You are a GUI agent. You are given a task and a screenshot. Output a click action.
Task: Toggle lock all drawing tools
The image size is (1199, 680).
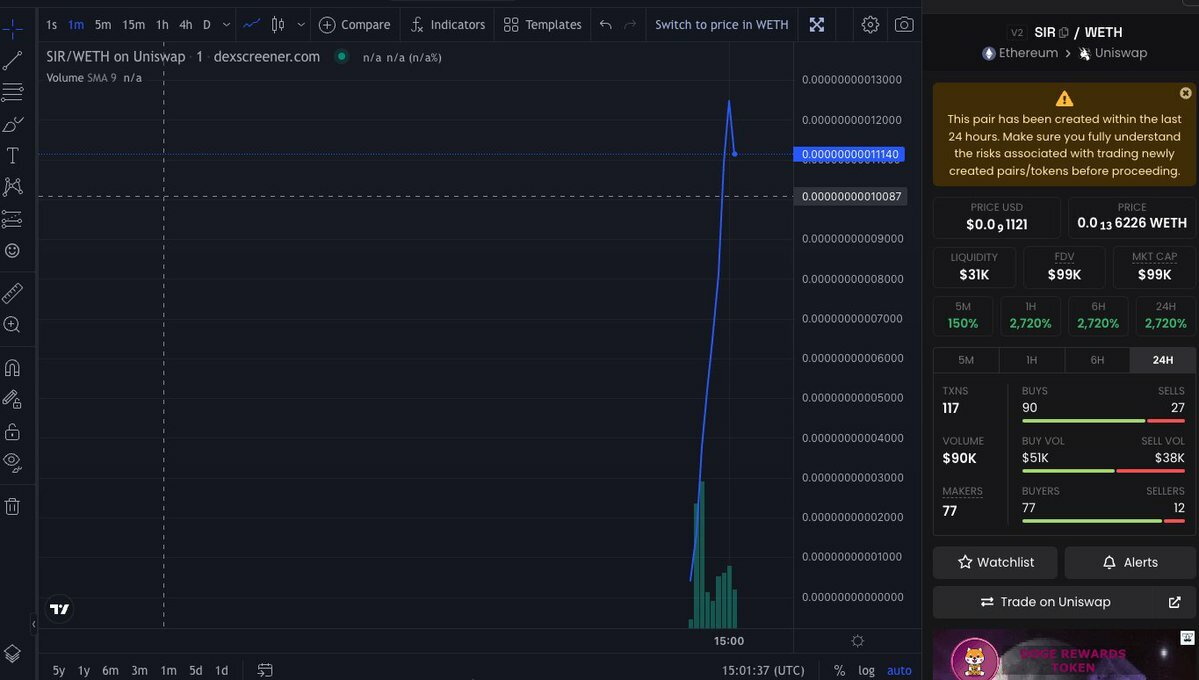12,431
